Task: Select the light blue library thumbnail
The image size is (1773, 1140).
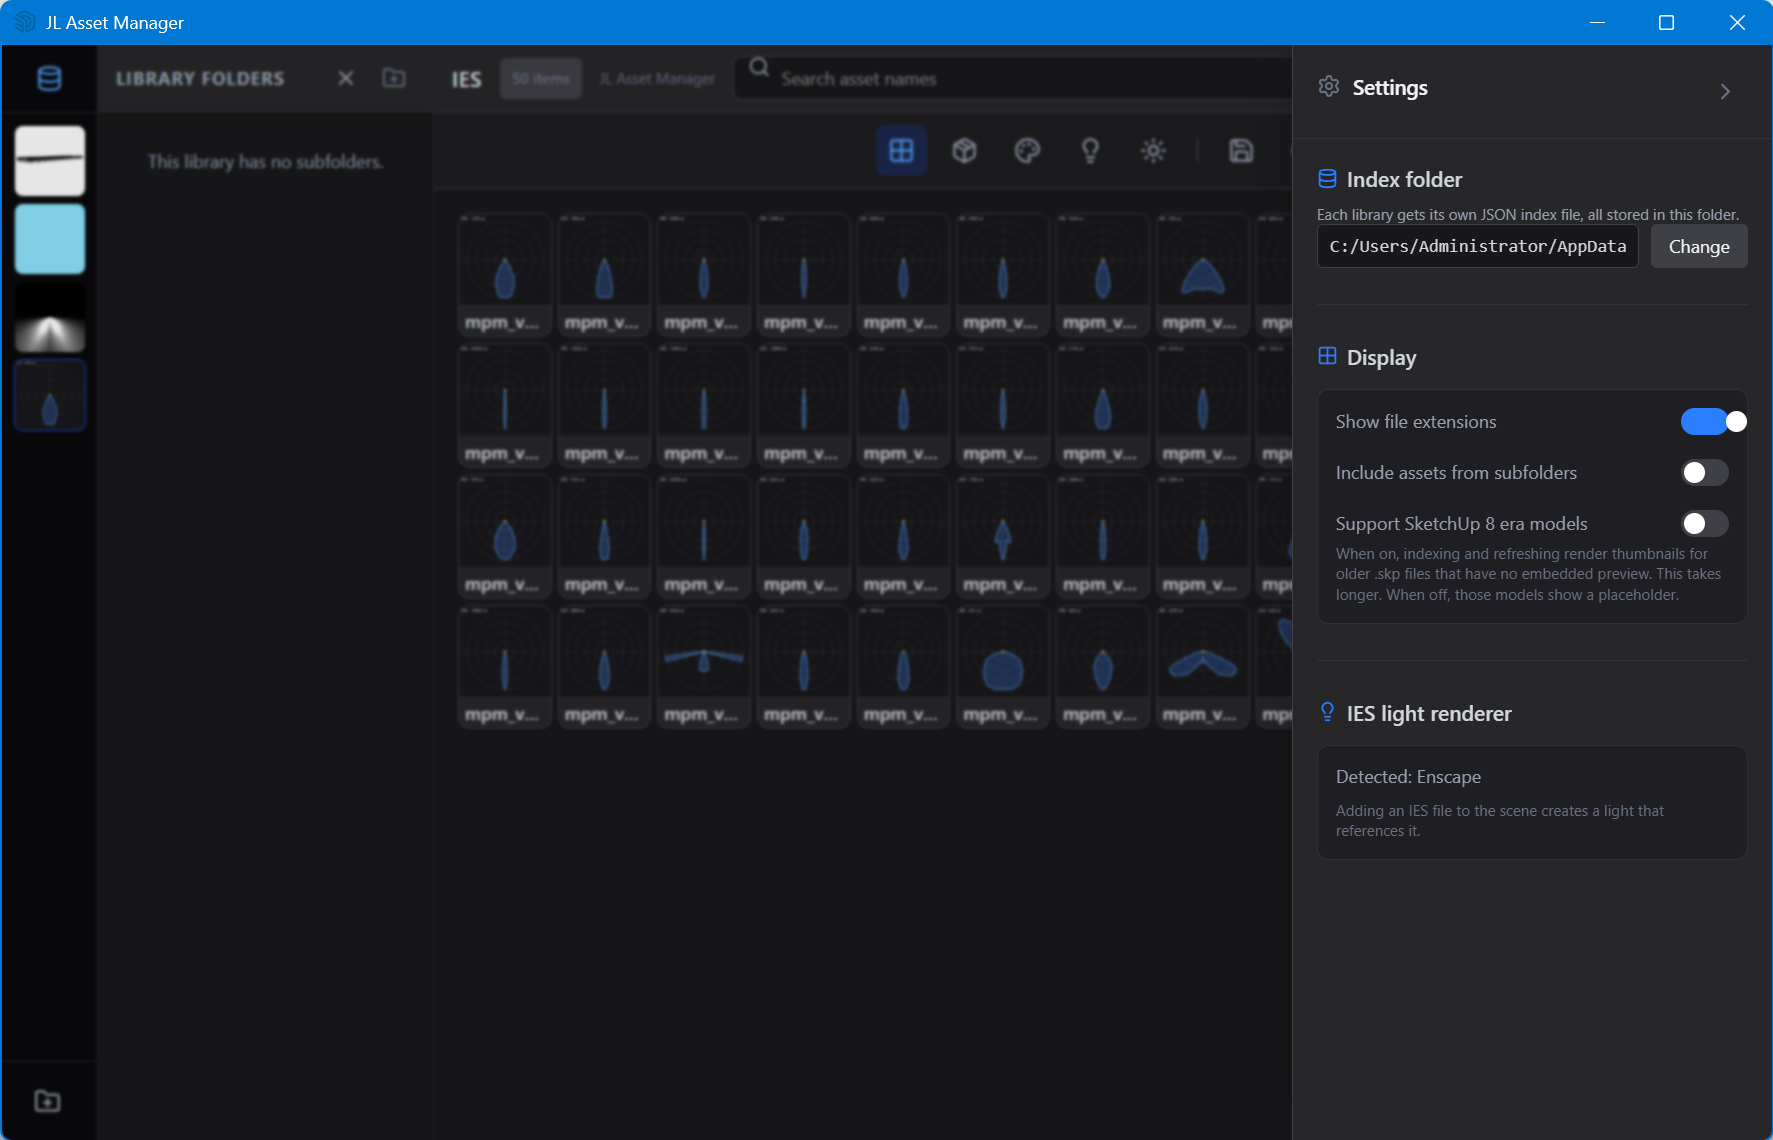Action: (50, 239)
